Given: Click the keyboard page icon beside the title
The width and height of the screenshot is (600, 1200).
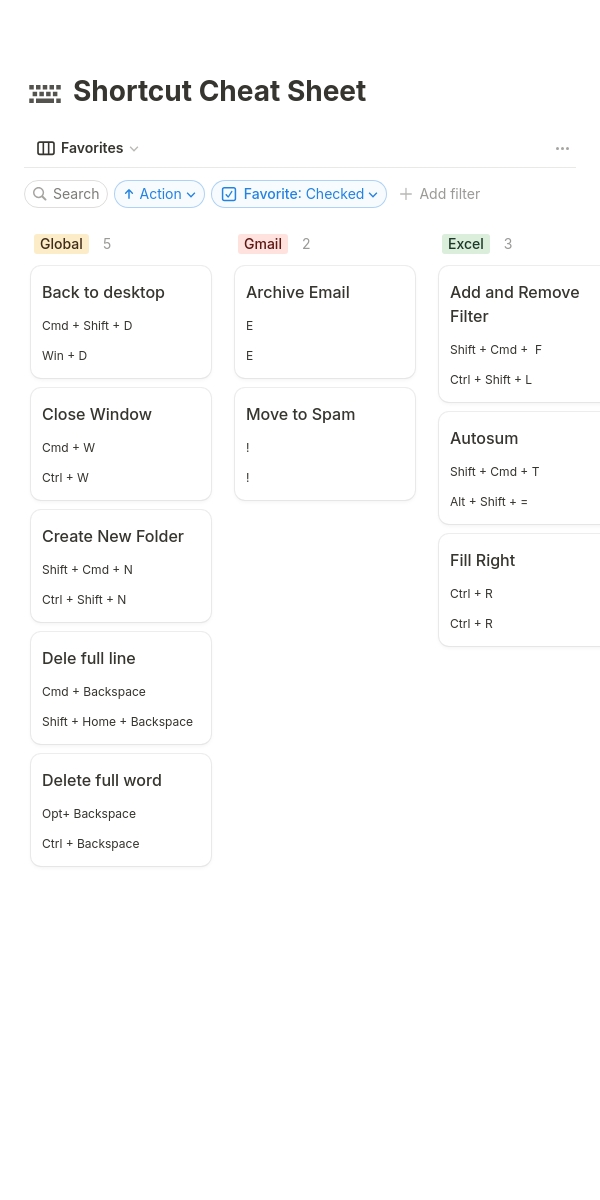Looking at the screenshot, I should click(x=45, y=93).
